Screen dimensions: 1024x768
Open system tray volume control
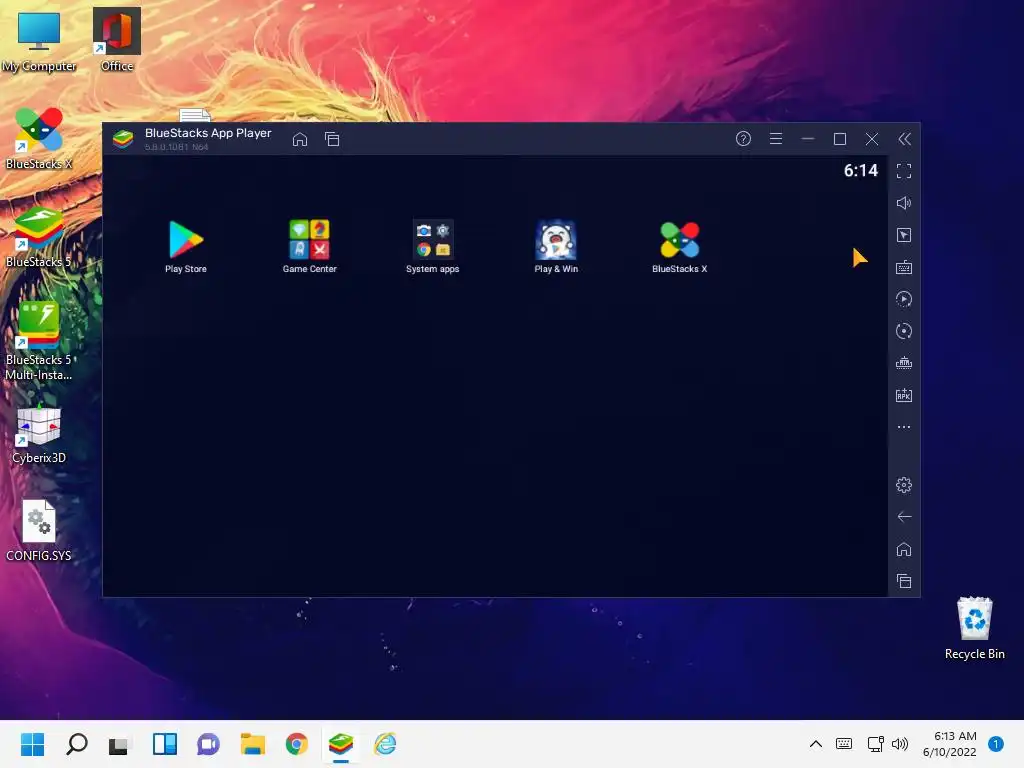tap(900, 744)
